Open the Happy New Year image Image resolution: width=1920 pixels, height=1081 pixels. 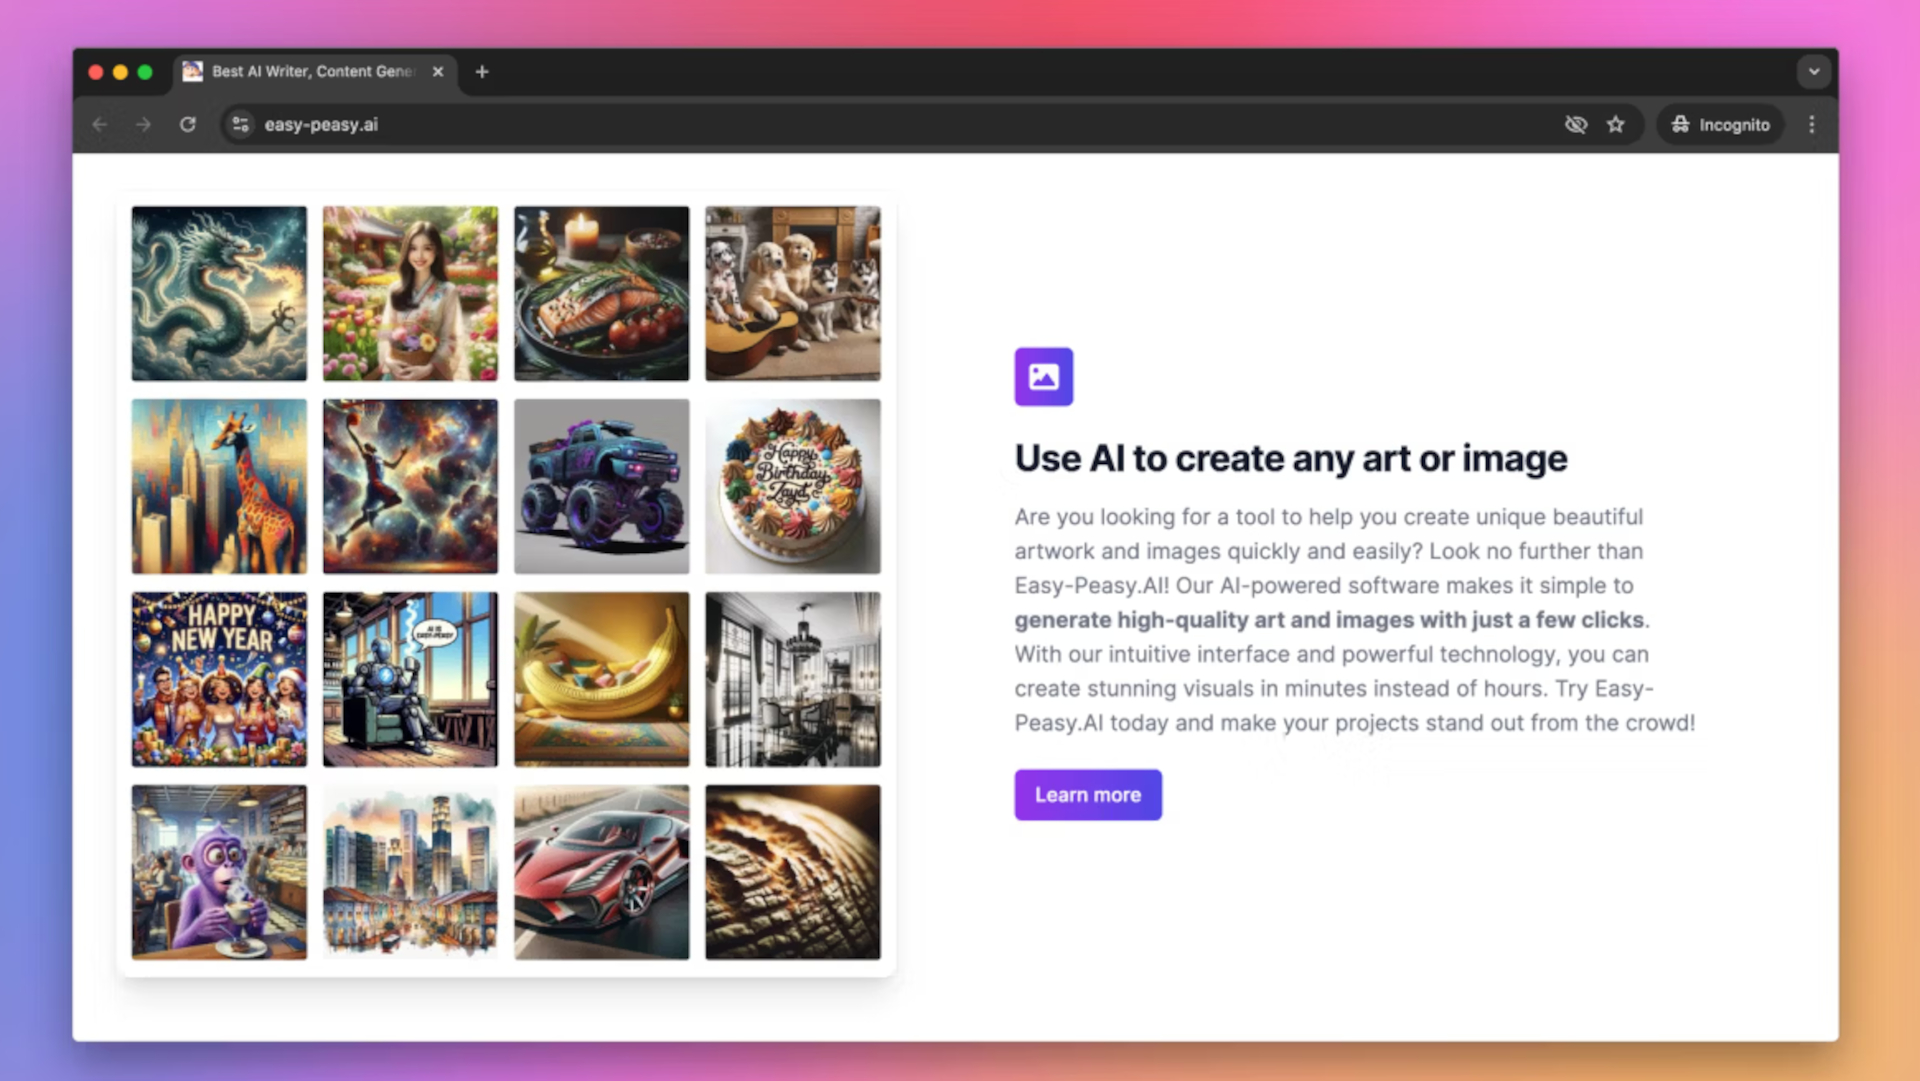pyautogui.click(x=219, y=679)
